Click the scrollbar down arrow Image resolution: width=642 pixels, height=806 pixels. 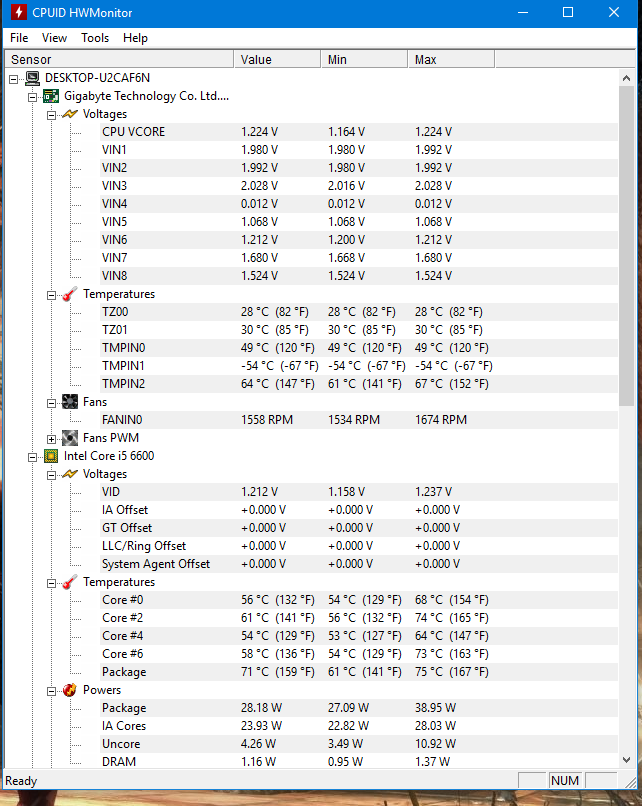[x=626, y=759]
